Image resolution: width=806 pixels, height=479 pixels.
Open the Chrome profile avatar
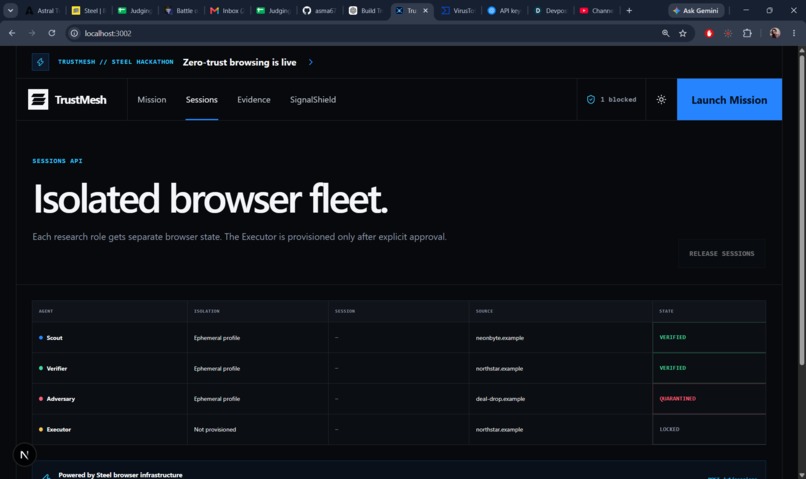click(775, 33)
